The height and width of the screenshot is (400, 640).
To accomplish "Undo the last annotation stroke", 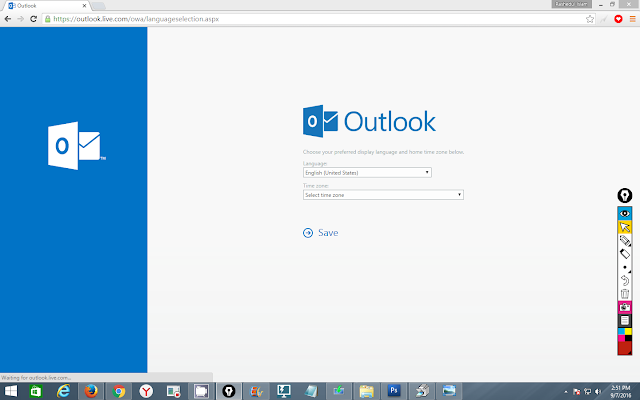I will (x=624, y=280).
